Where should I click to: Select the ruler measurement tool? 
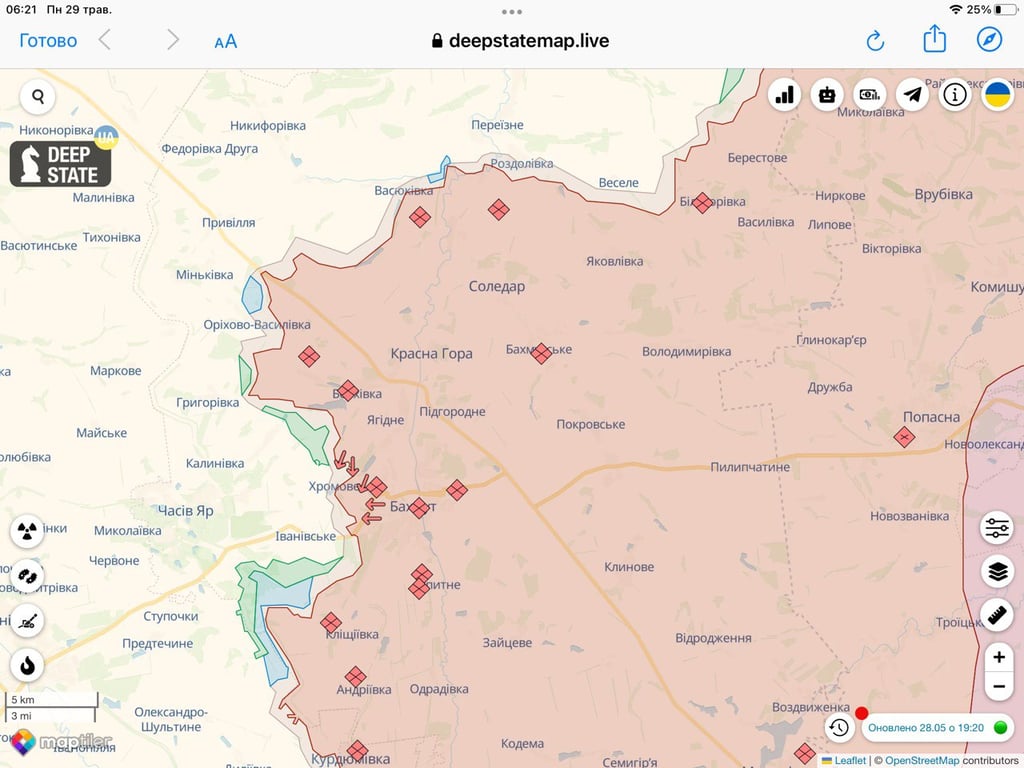pos(997,615)
